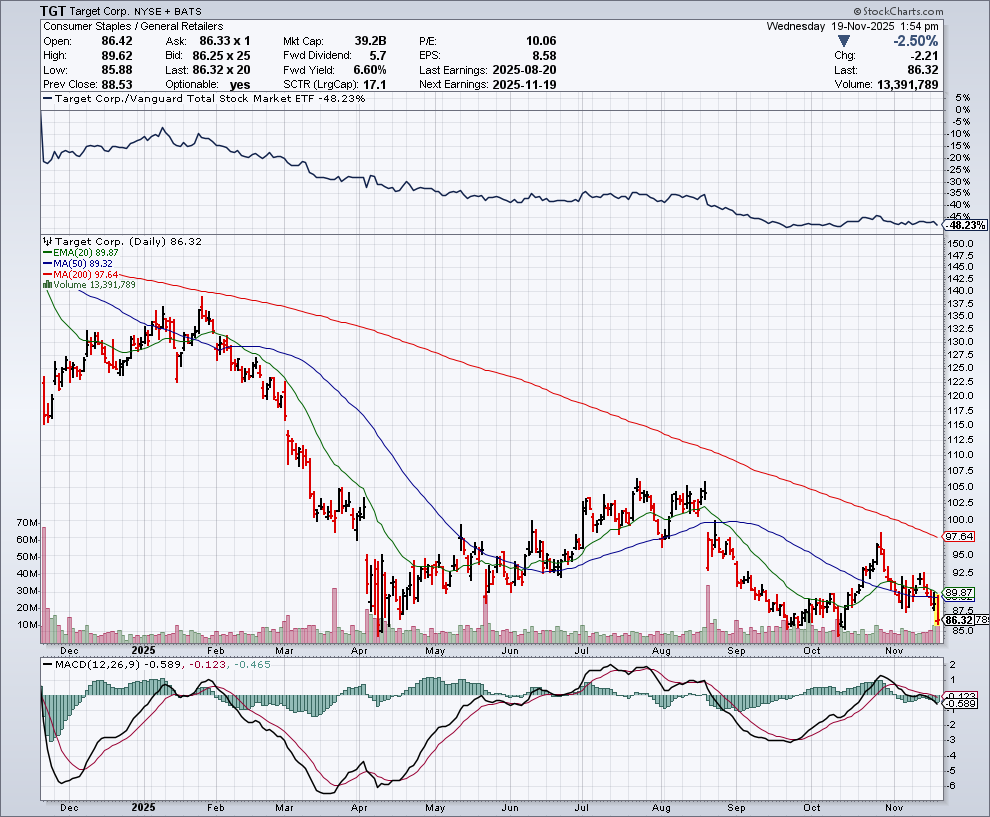This screenshot has height=817, width=990.
Task: Click the Aug label on the price chart axis
Action: pyautogui.click(x=660, y=649)
